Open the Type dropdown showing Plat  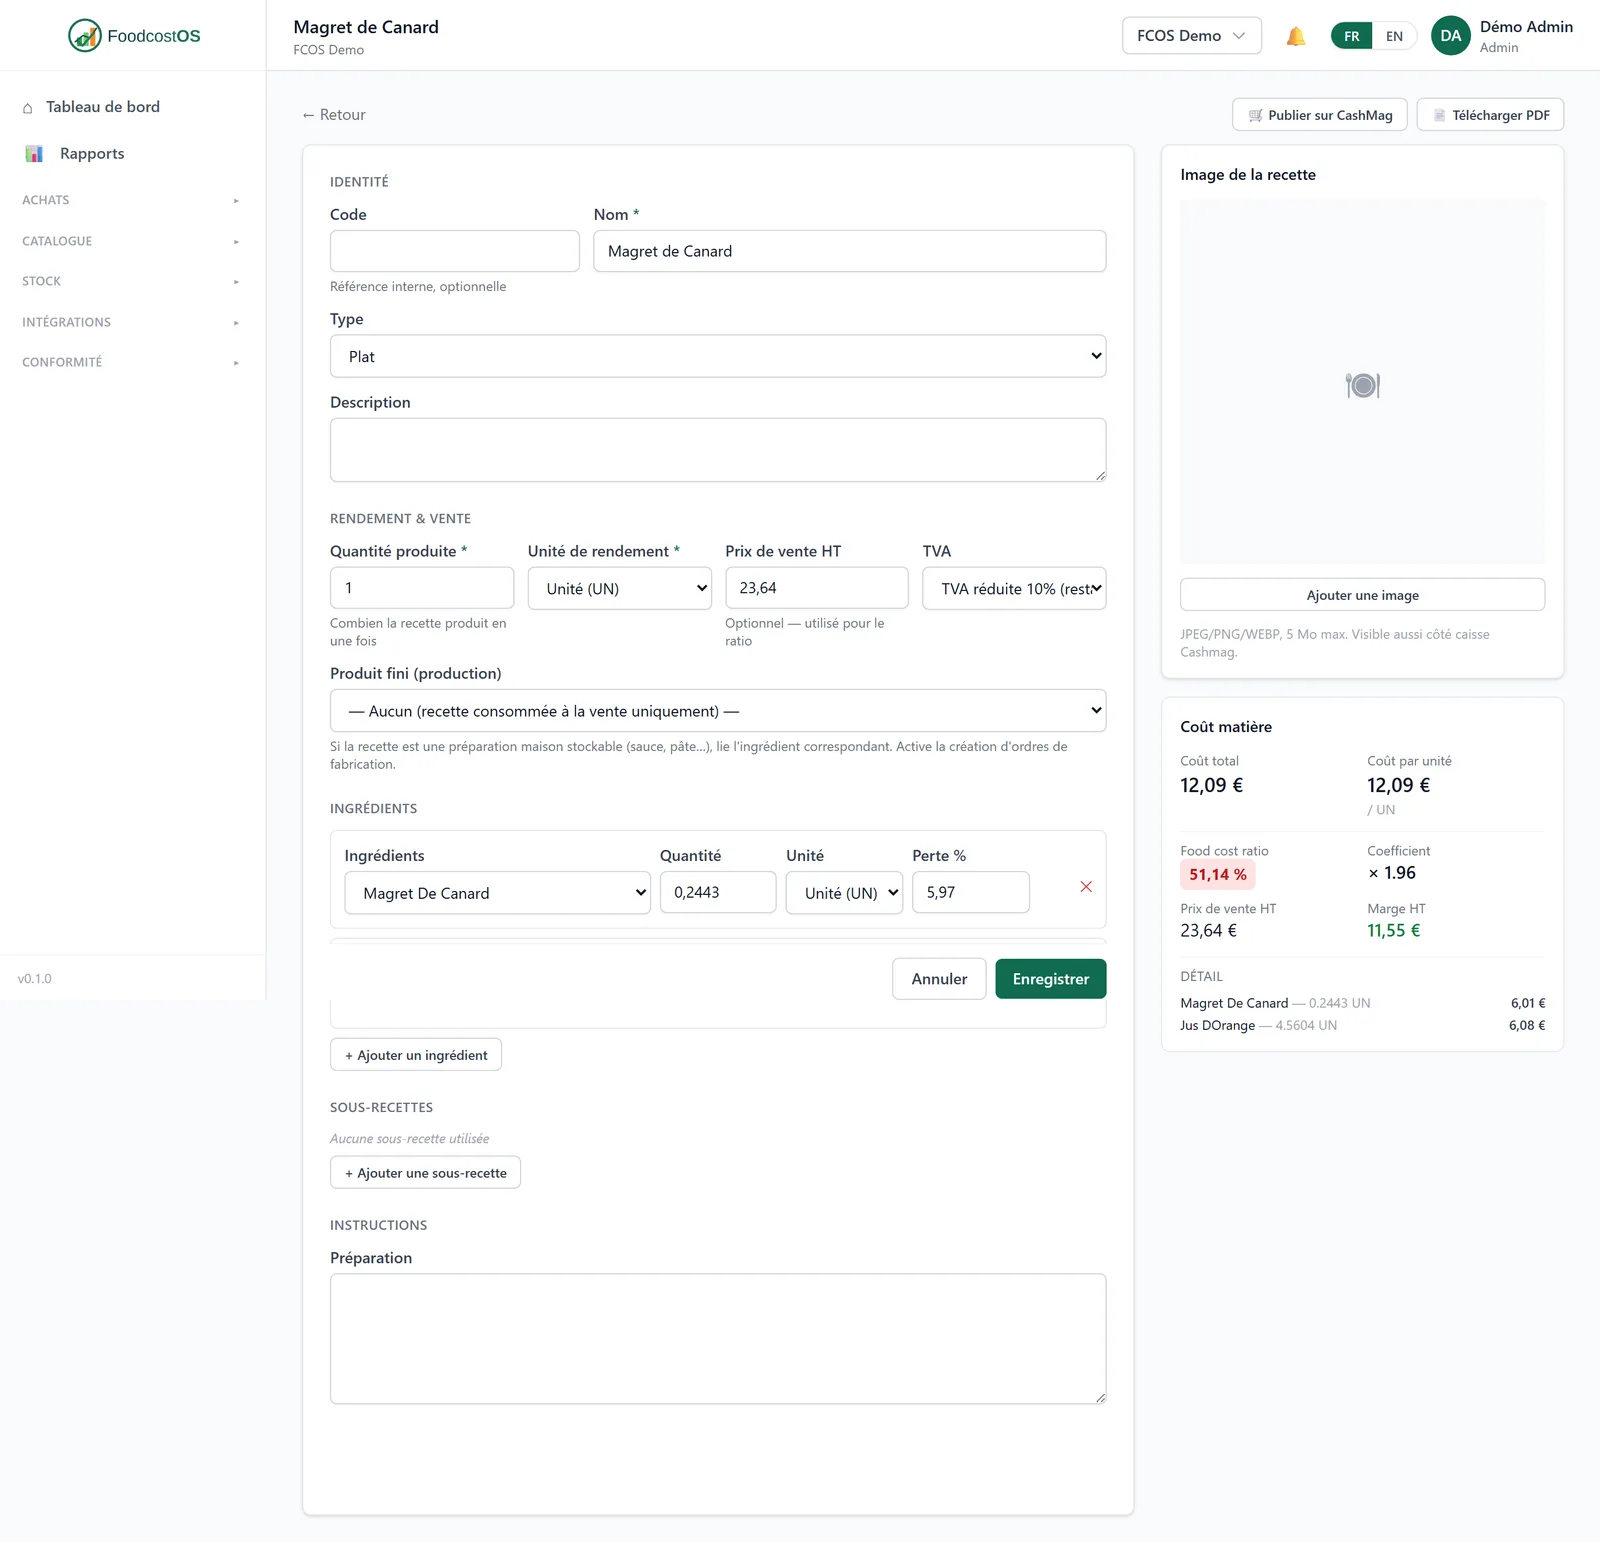[718, 356]
